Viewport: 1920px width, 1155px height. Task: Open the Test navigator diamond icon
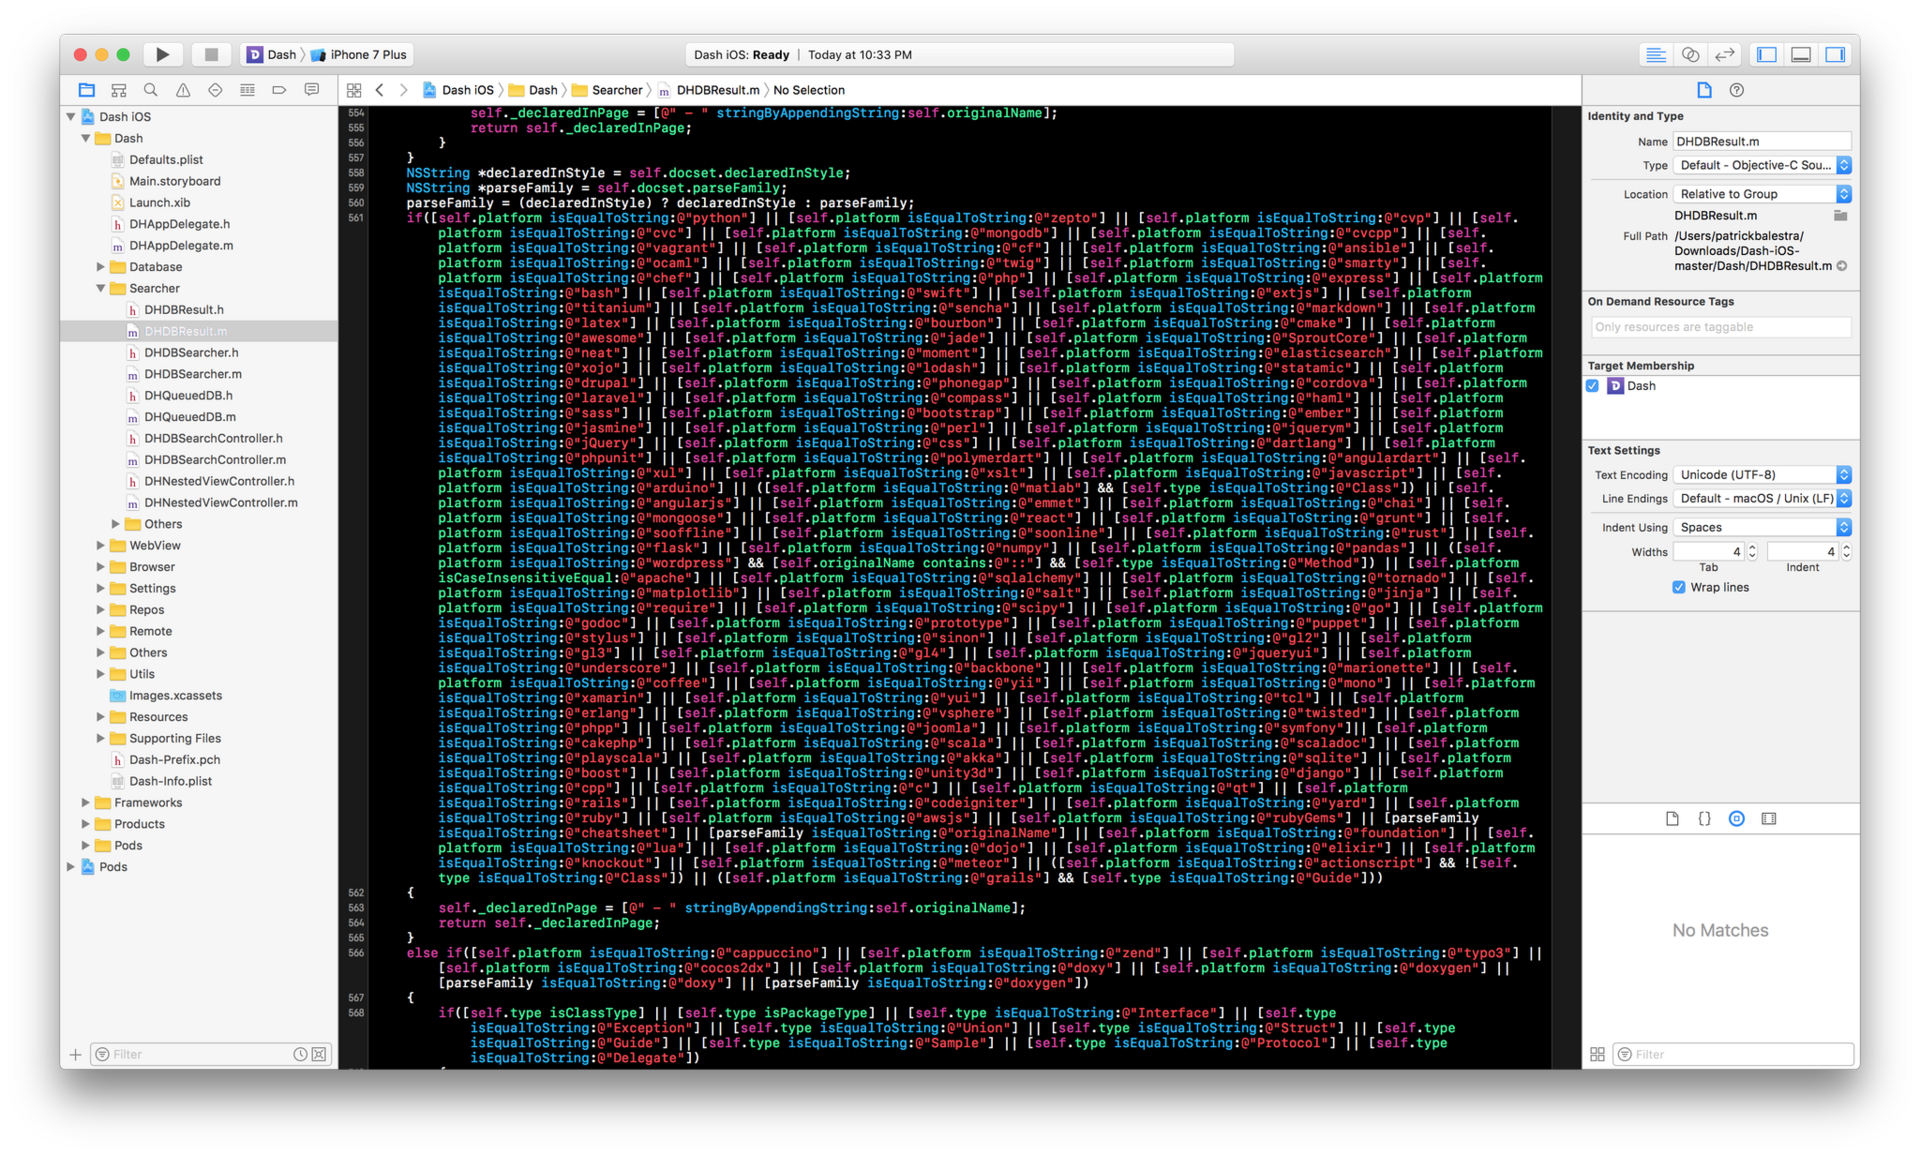[215, 90]
